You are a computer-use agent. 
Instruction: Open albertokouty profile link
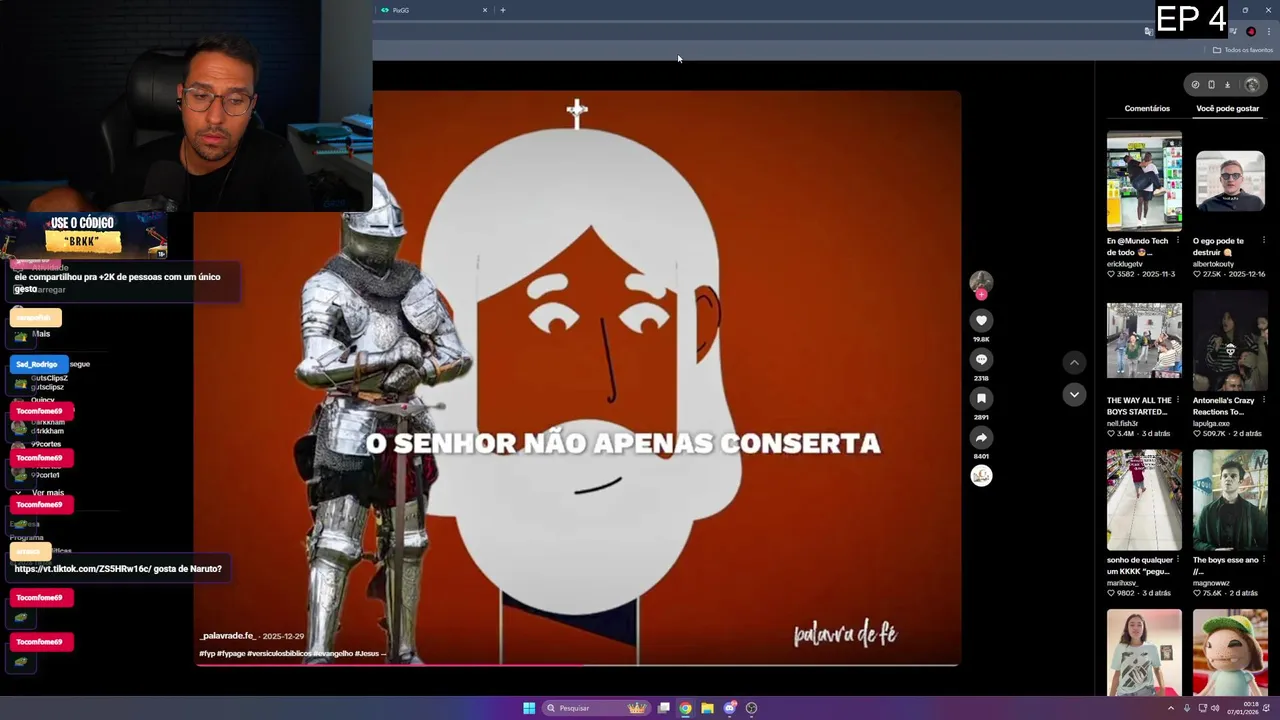[x=1213, y=264]
